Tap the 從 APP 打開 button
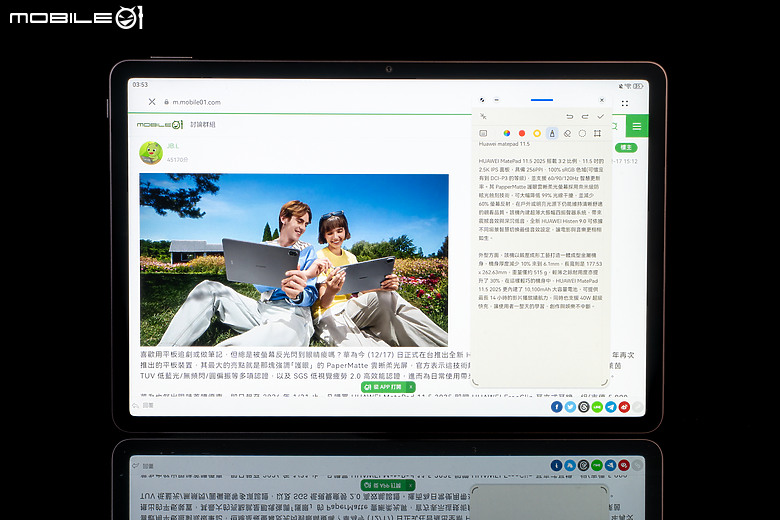 pos(384,387)
